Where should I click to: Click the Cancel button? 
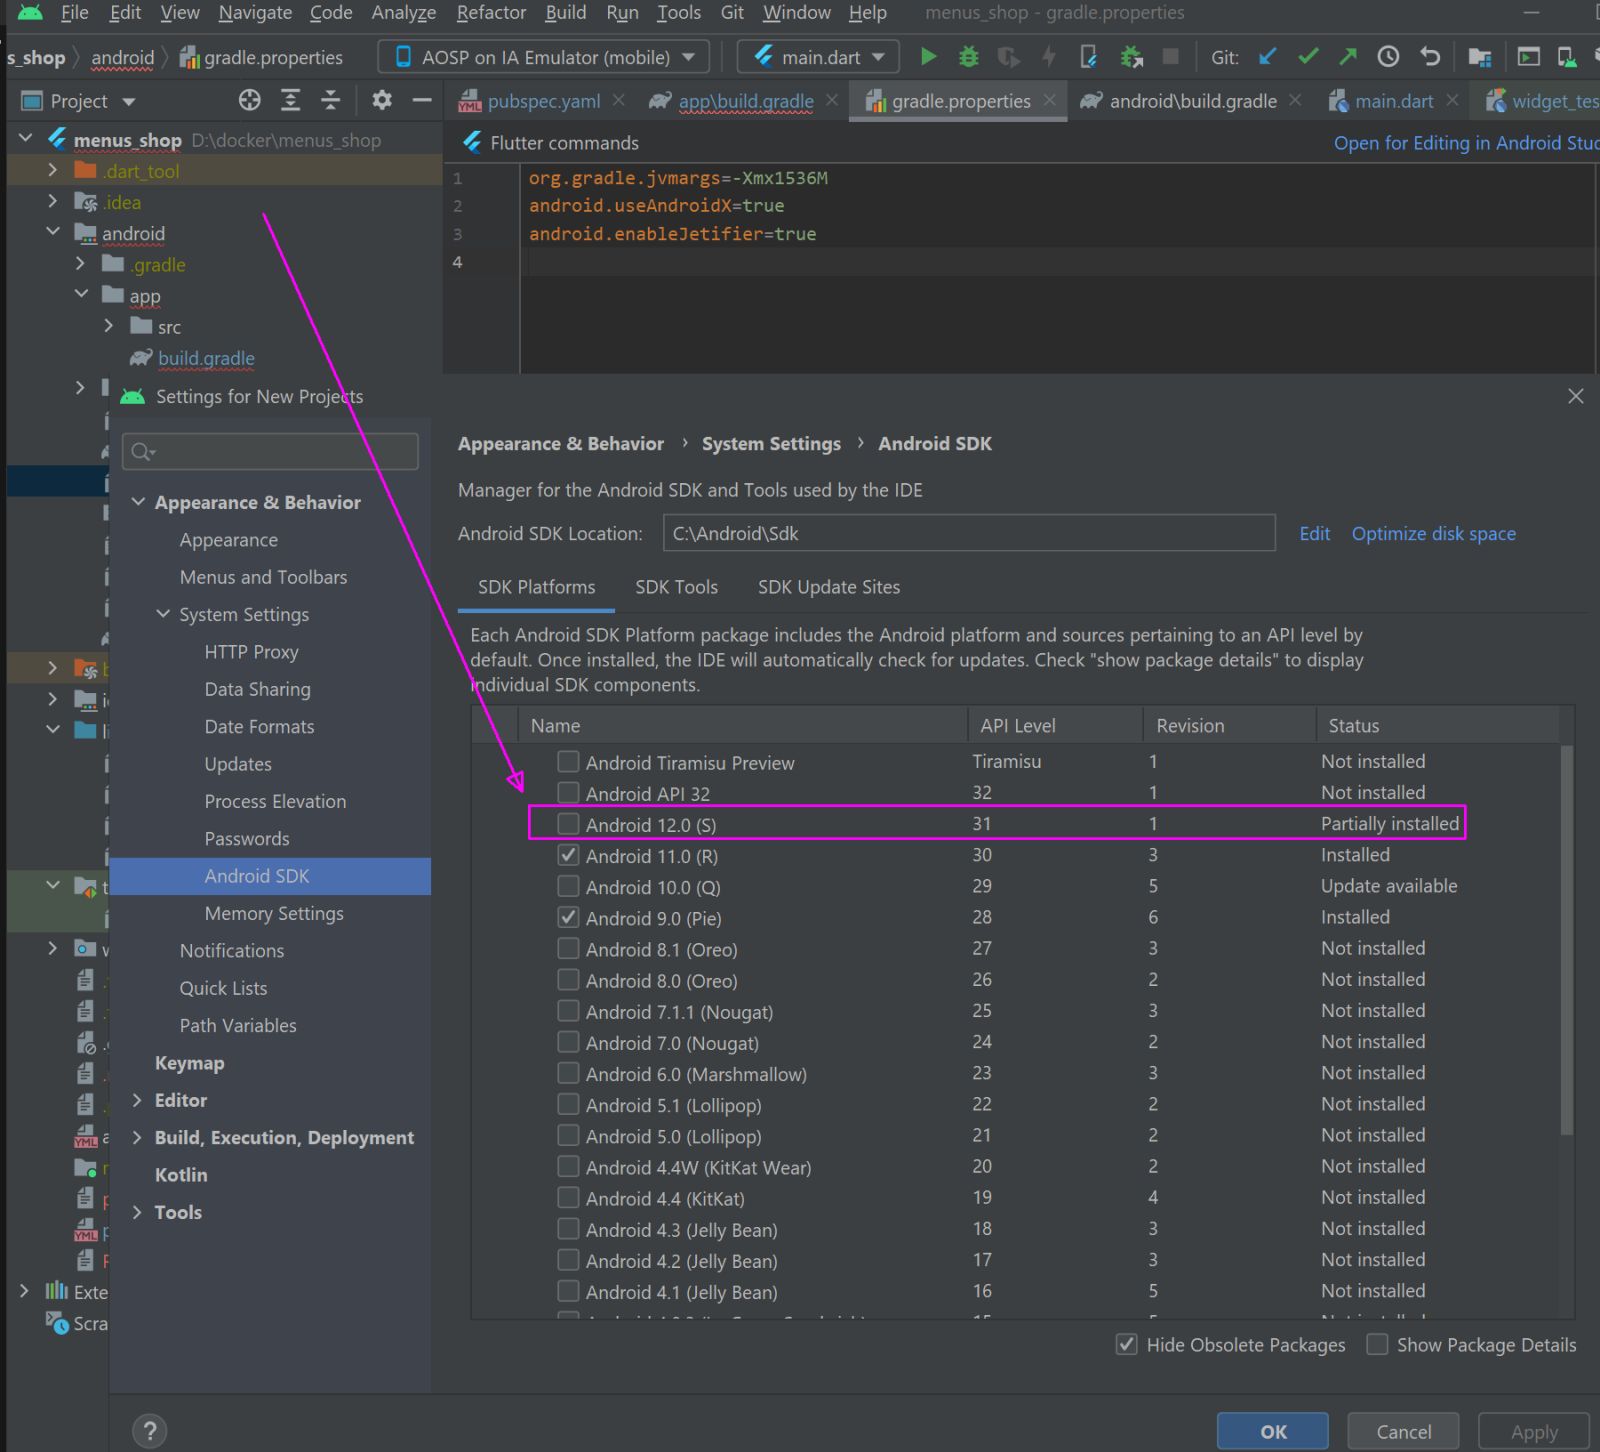click(x=1403, y=1431)
